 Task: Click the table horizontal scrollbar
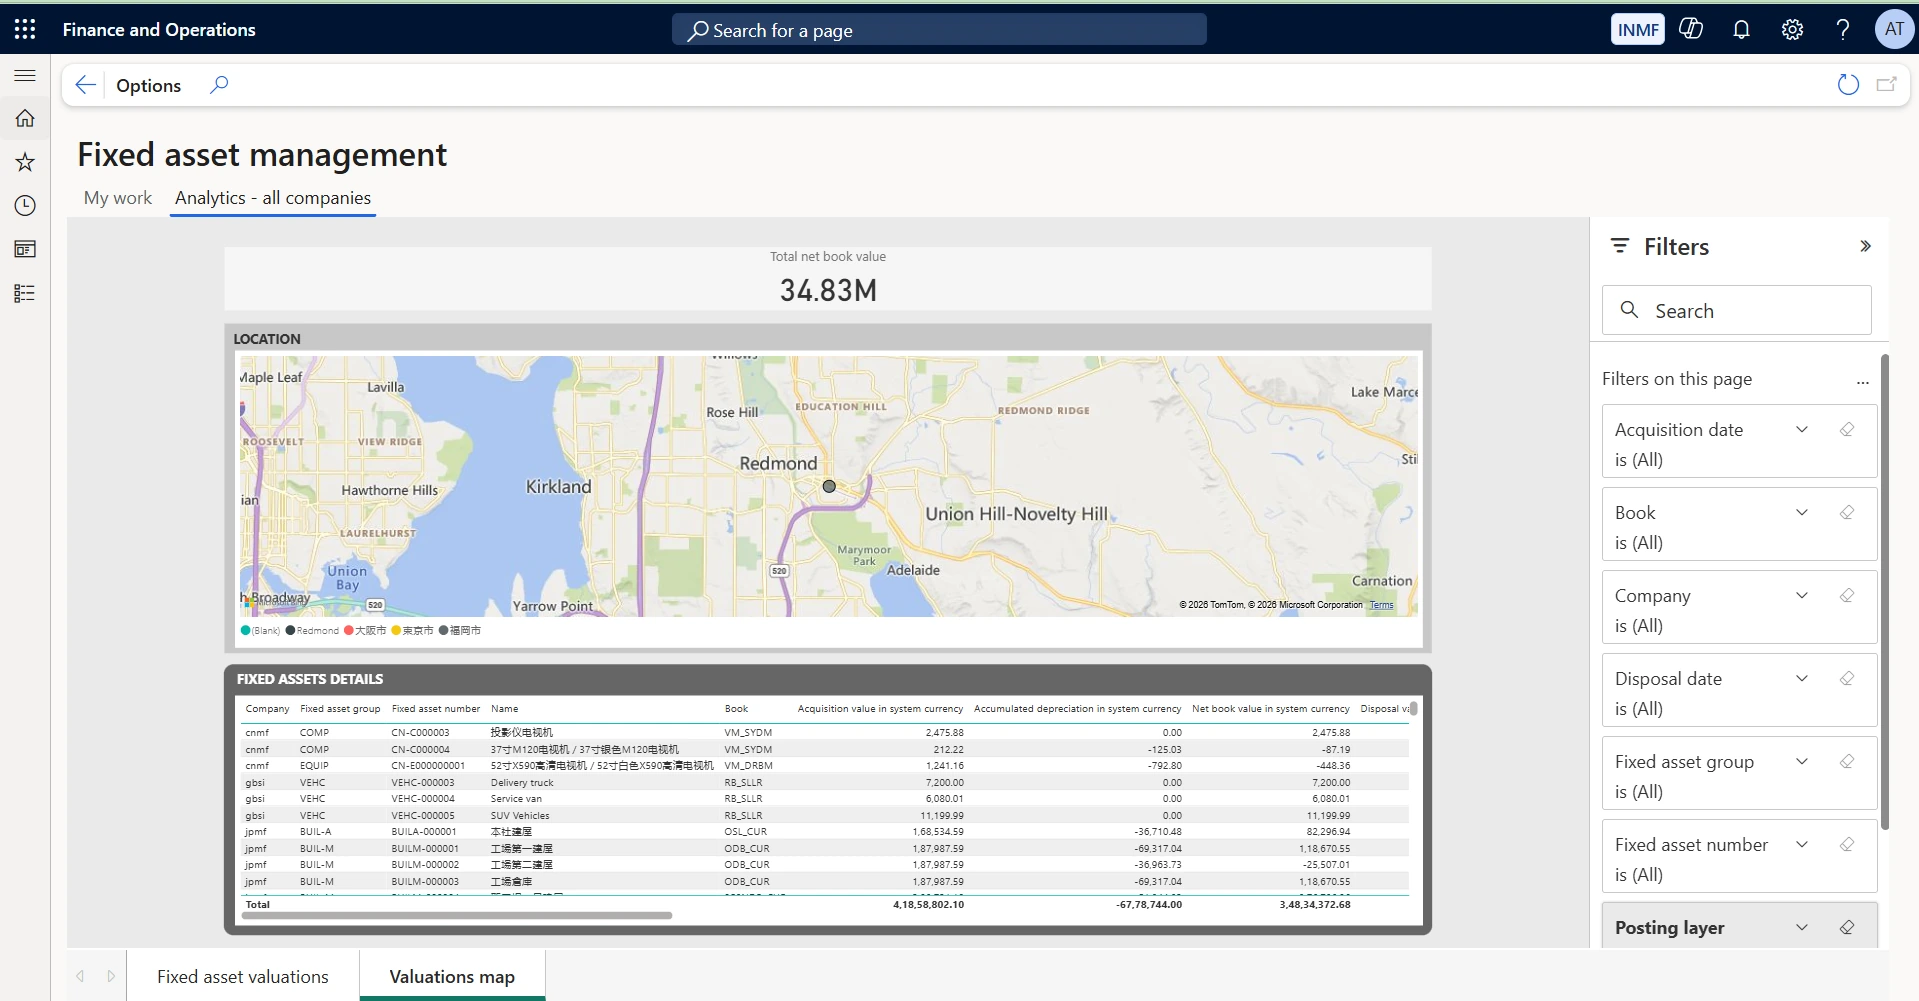tap(457, 915)
